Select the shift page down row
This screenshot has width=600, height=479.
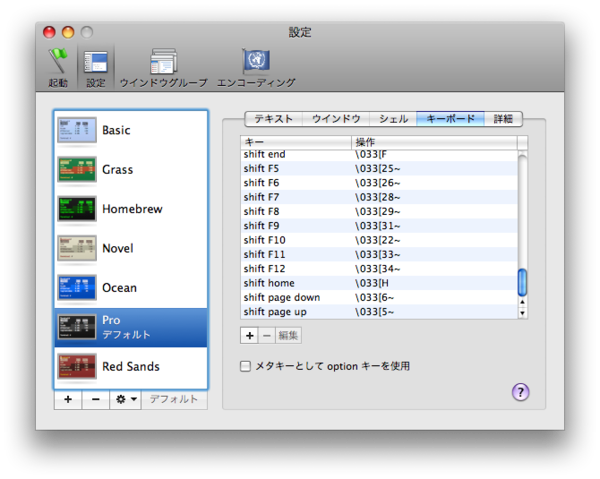pyautogui.click(x=379, y=298)
